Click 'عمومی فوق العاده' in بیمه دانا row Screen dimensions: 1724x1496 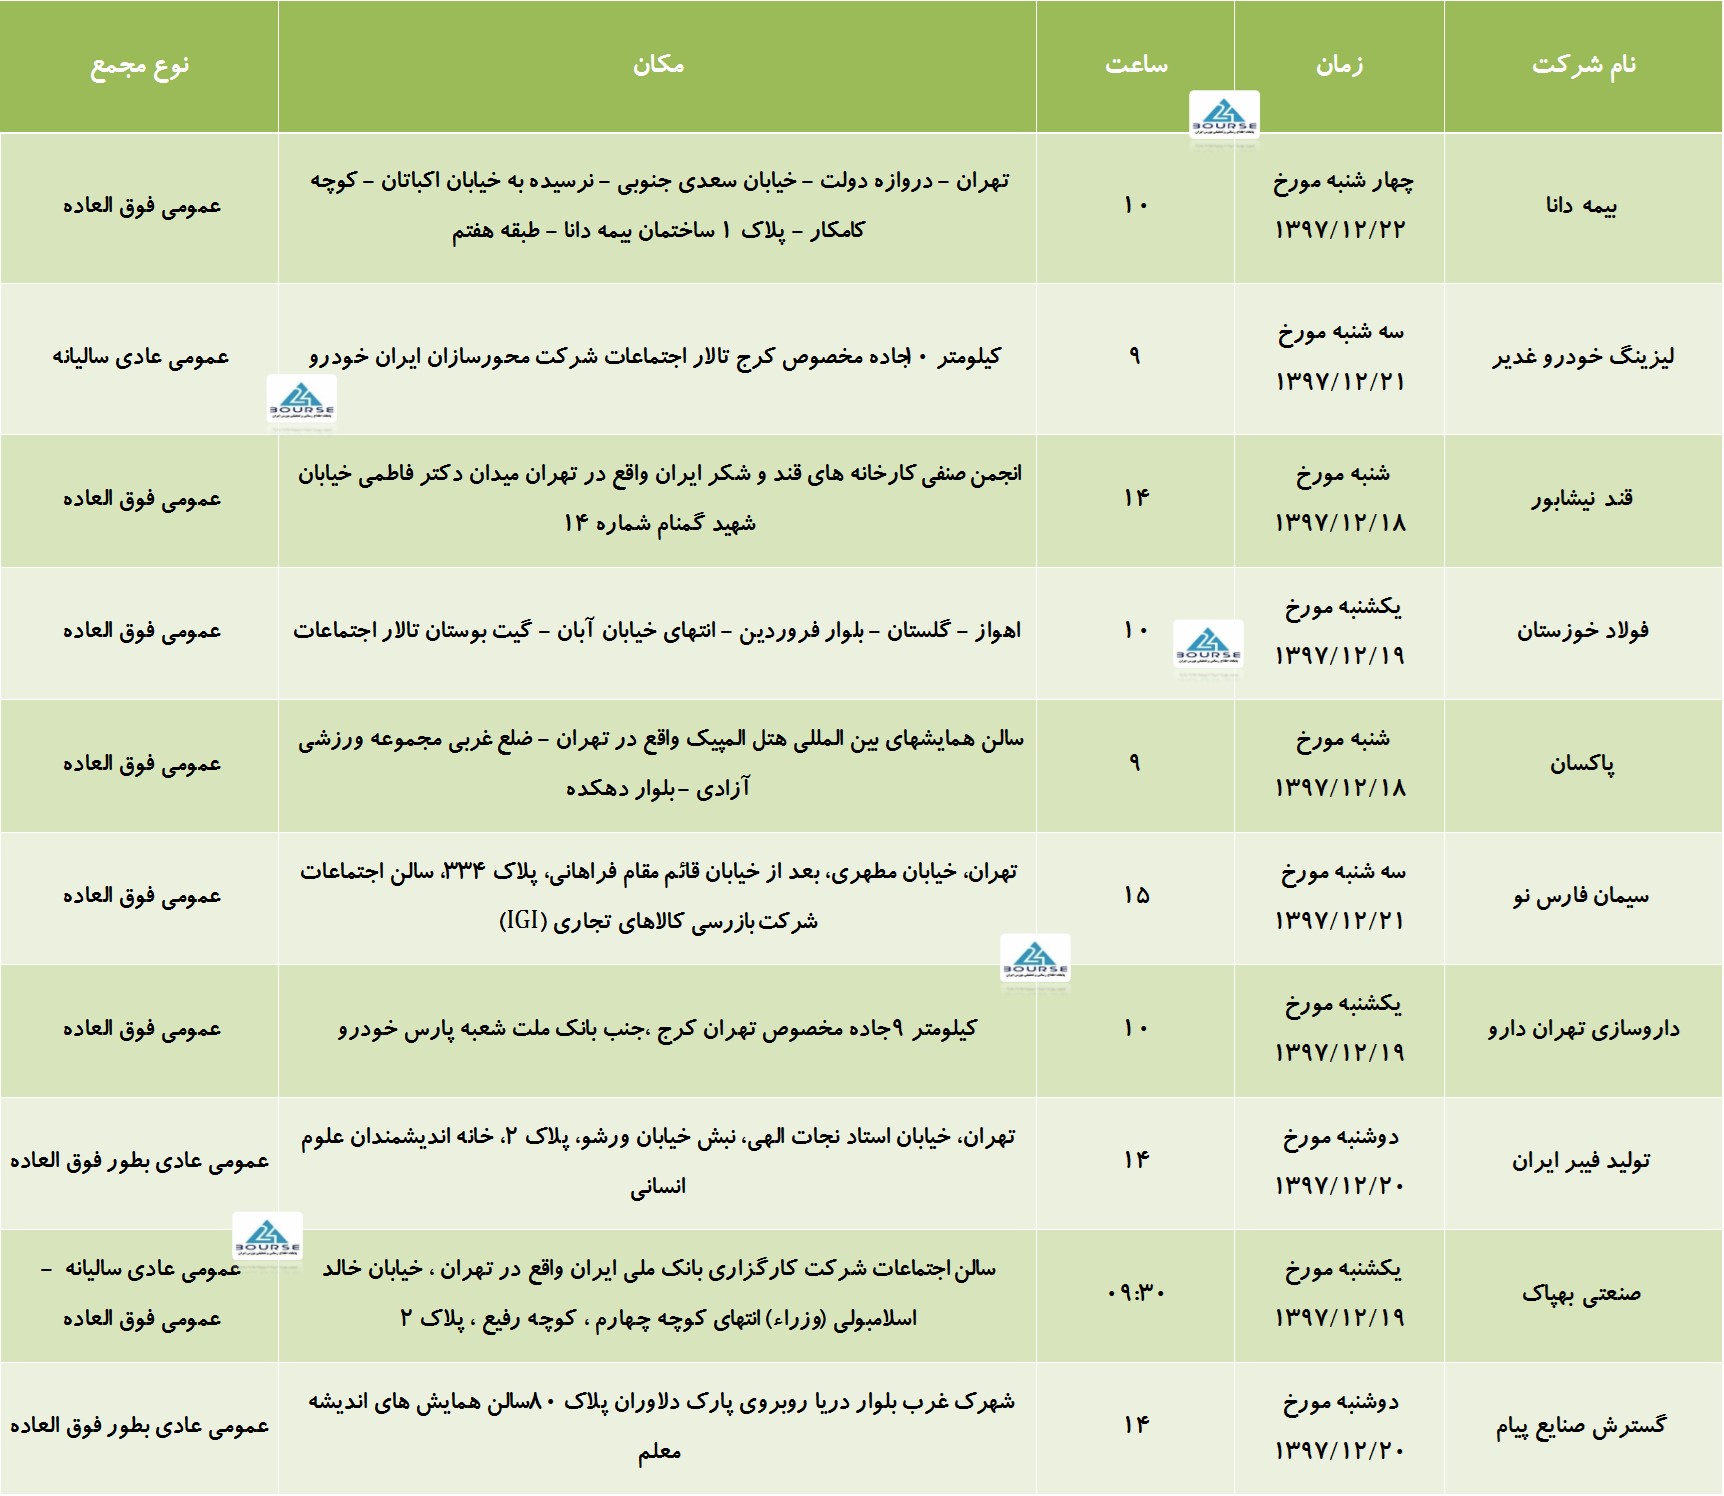(x=141, y=206)
